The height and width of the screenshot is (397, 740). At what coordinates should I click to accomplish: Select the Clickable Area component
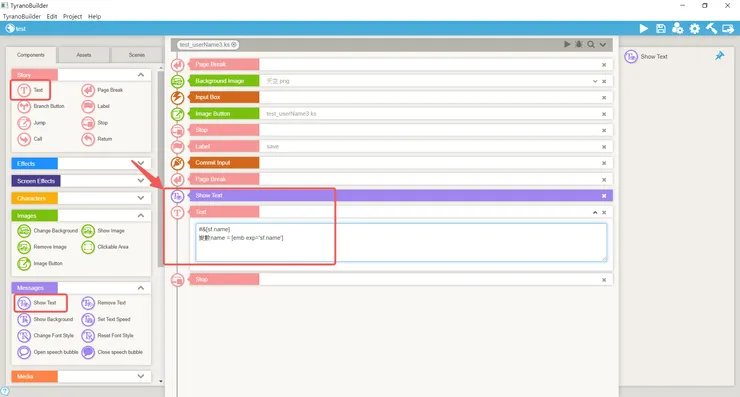105,247
